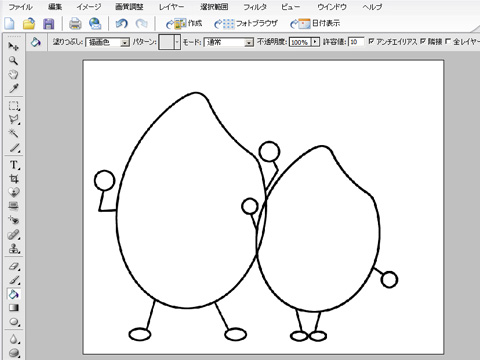Open the 編集 menu

point(55,7)
